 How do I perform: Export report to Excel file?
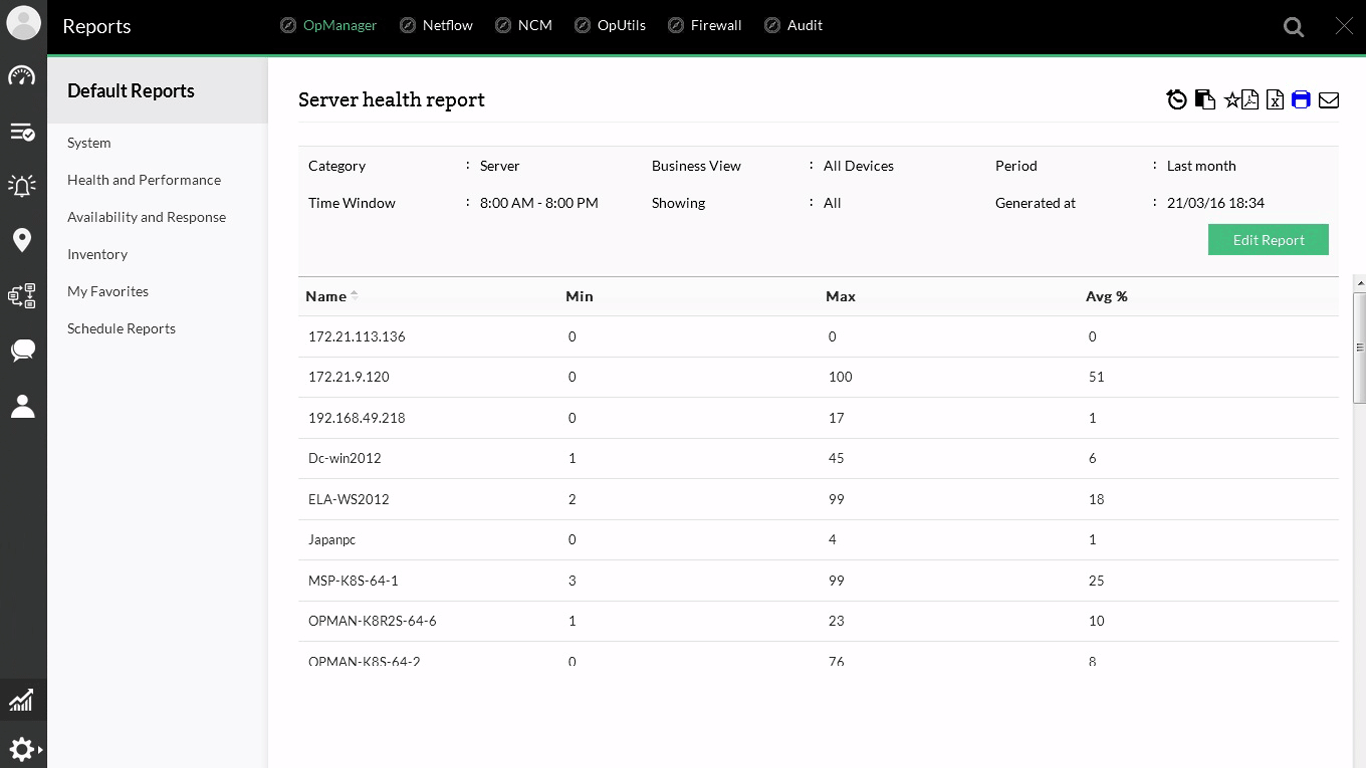point(1275,100)
